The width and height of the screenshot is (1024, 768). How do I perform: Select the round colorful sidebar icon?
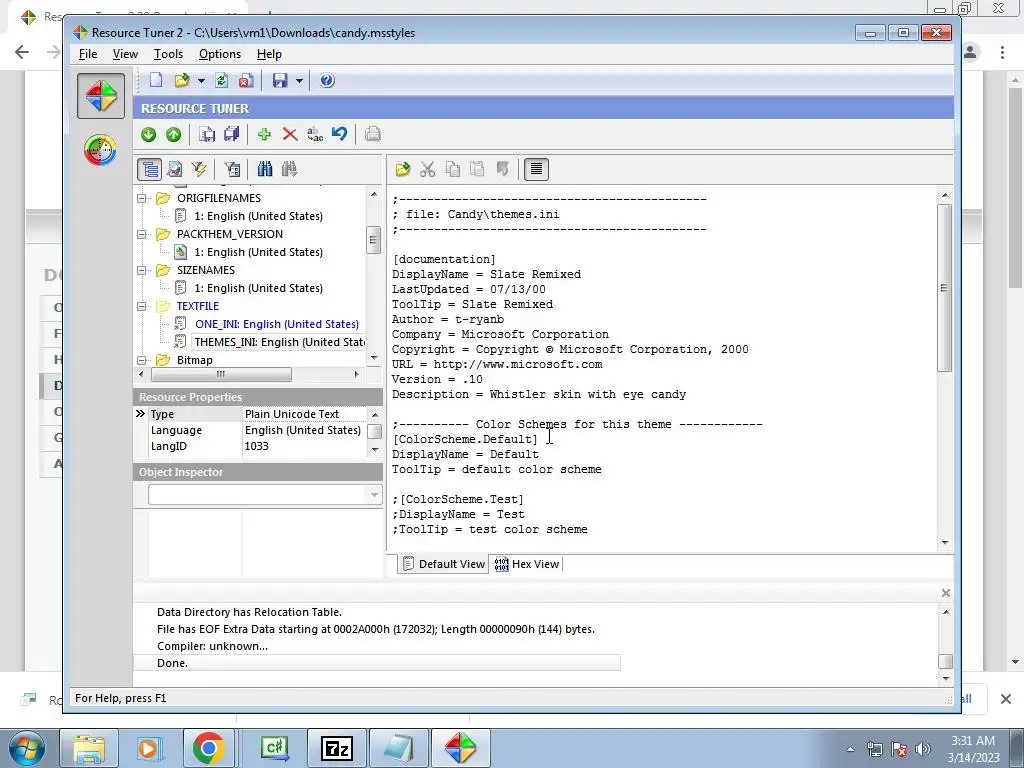[x=101, y=150]
